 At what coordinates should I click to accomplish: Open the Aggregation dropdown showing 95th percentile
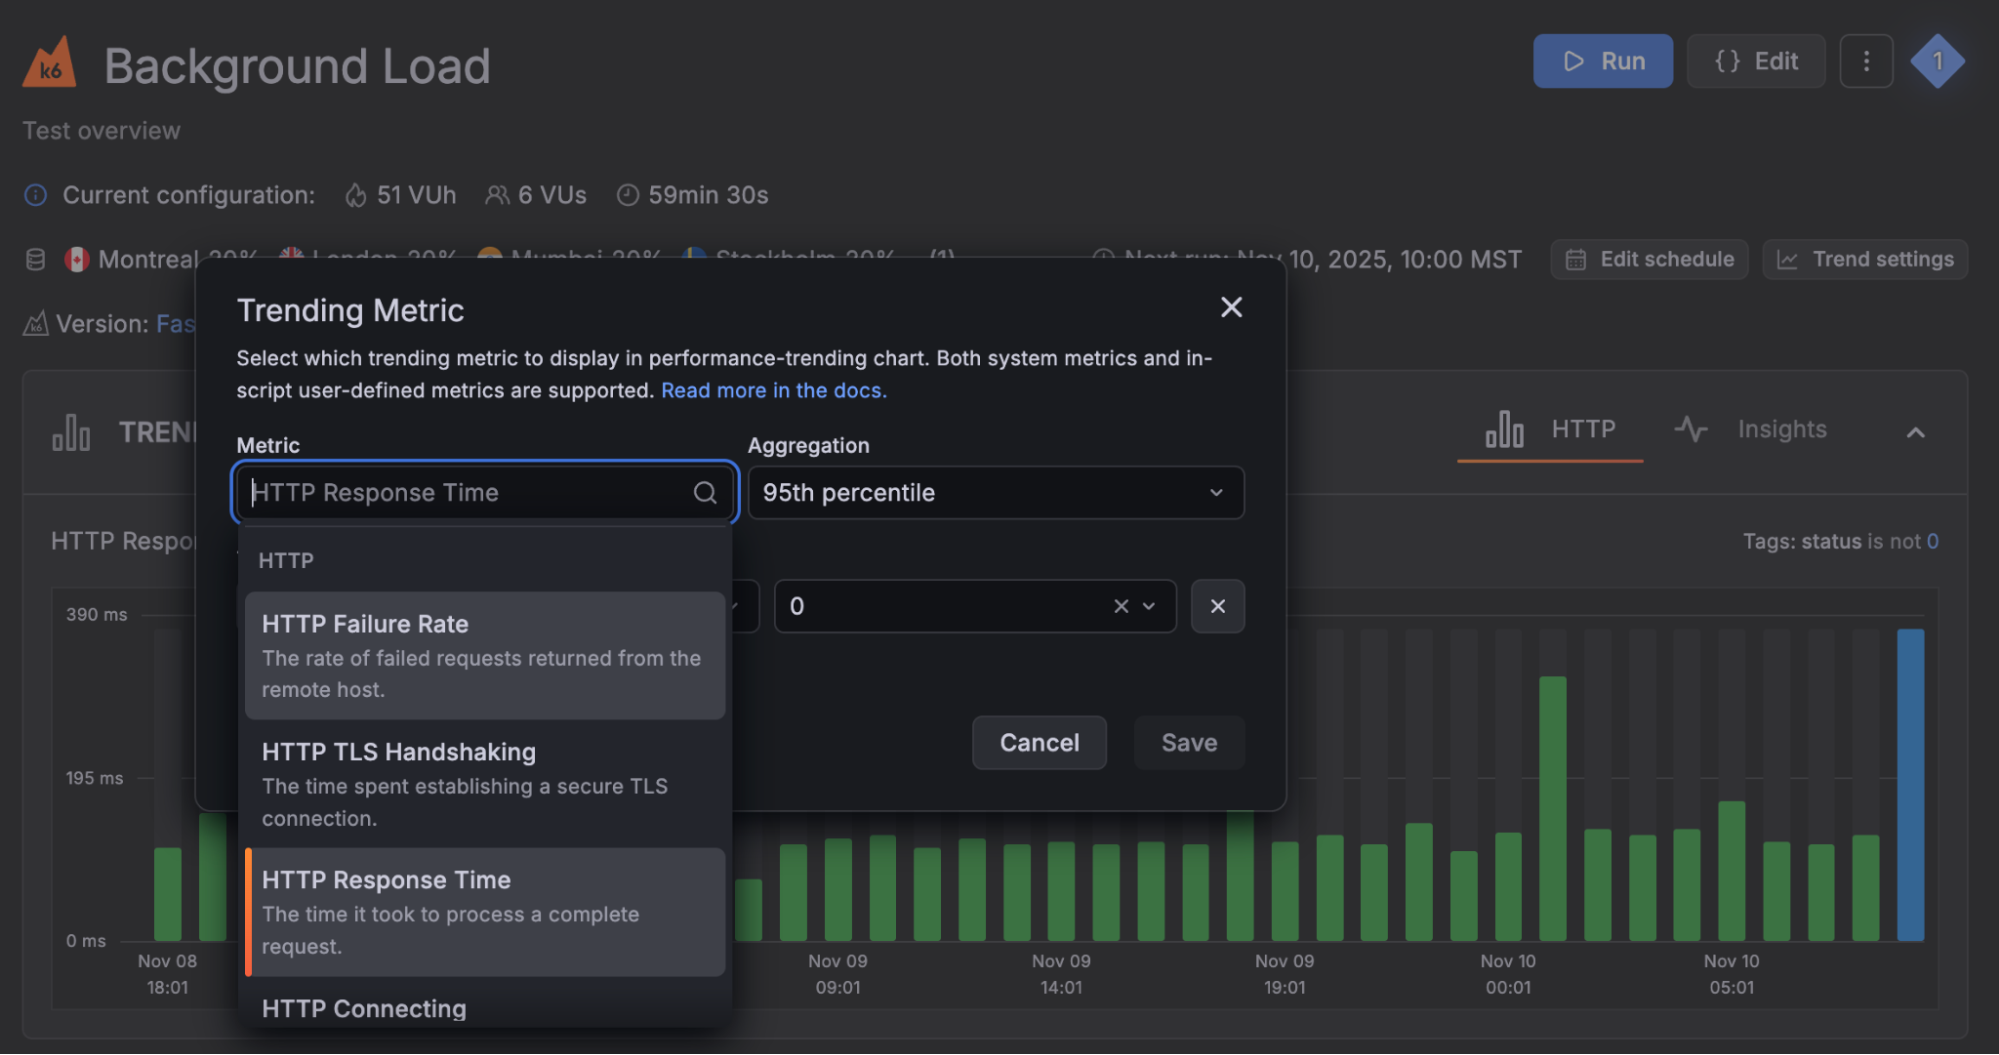(995, 492)
